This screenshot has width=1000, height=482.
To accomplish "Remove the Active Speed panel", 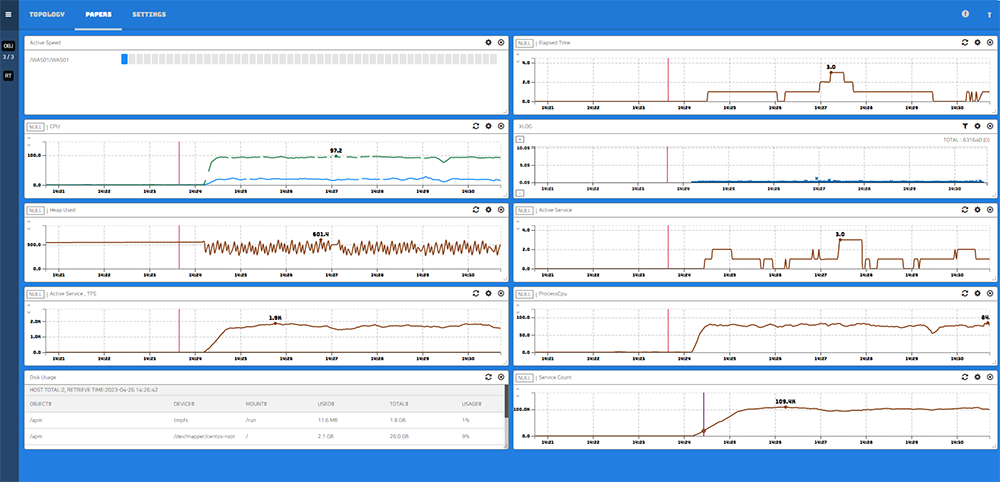I will 501,42.
